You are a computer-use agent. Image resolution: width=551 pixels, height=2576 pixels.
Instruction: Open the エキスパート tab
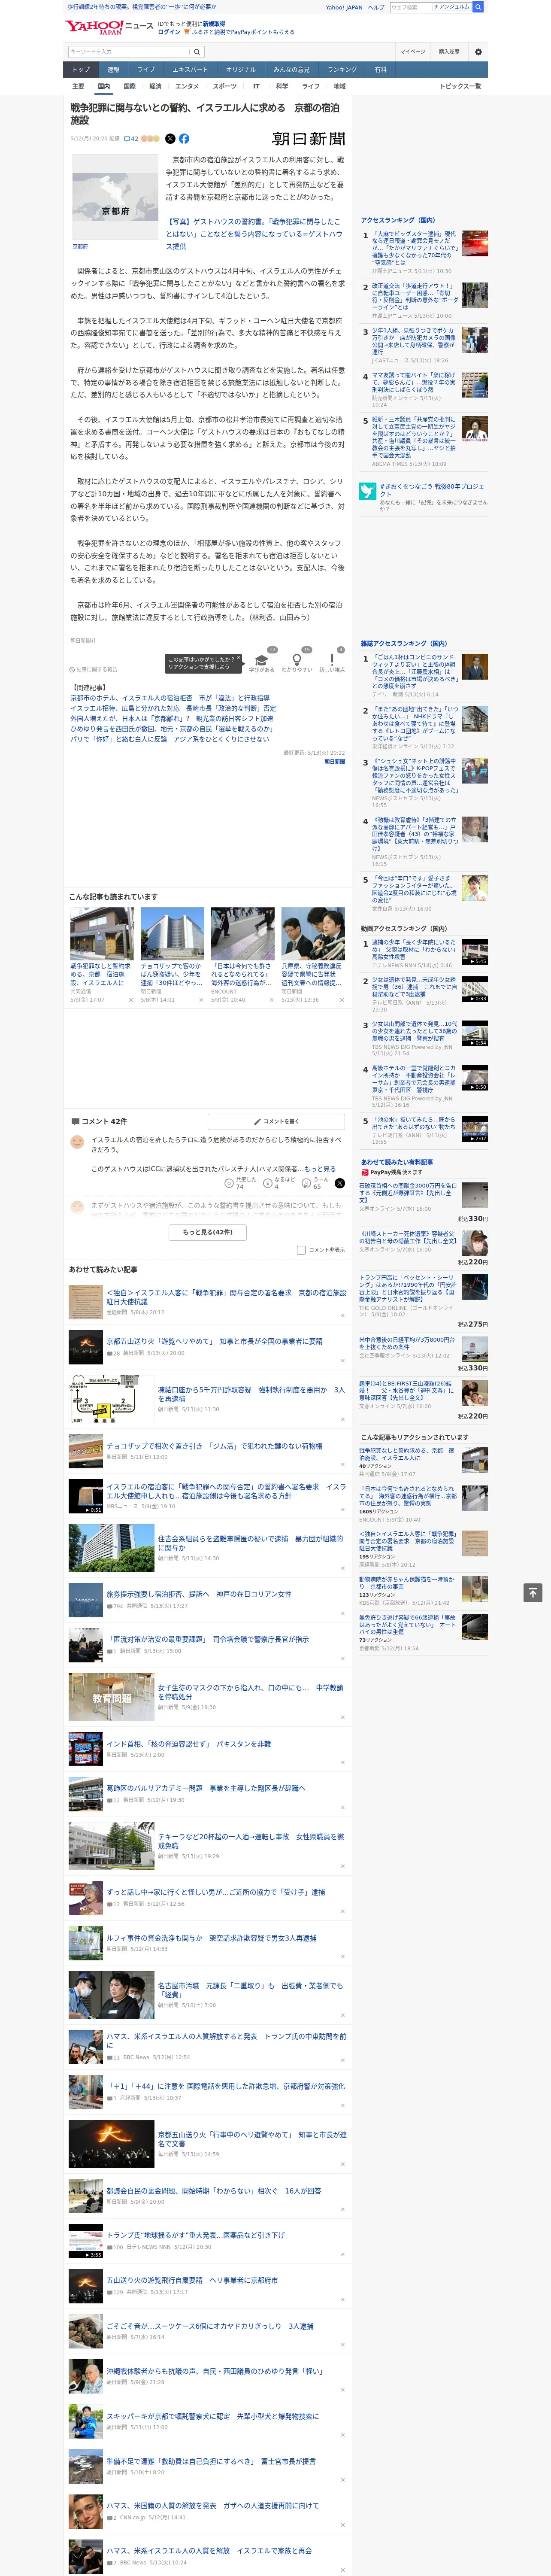190,70
